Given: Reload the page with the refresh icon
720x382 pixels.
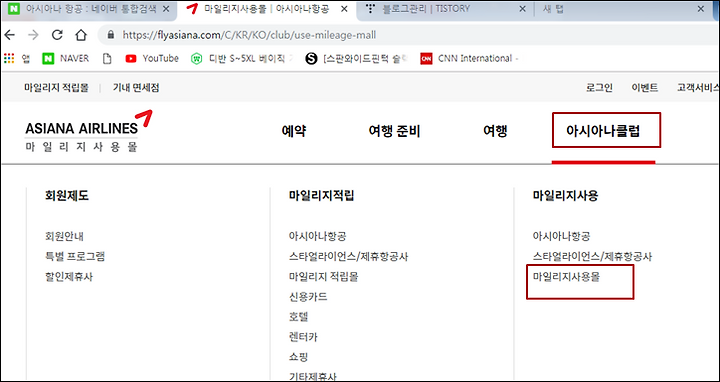Looking at the screenshot, I should (57, 35).
